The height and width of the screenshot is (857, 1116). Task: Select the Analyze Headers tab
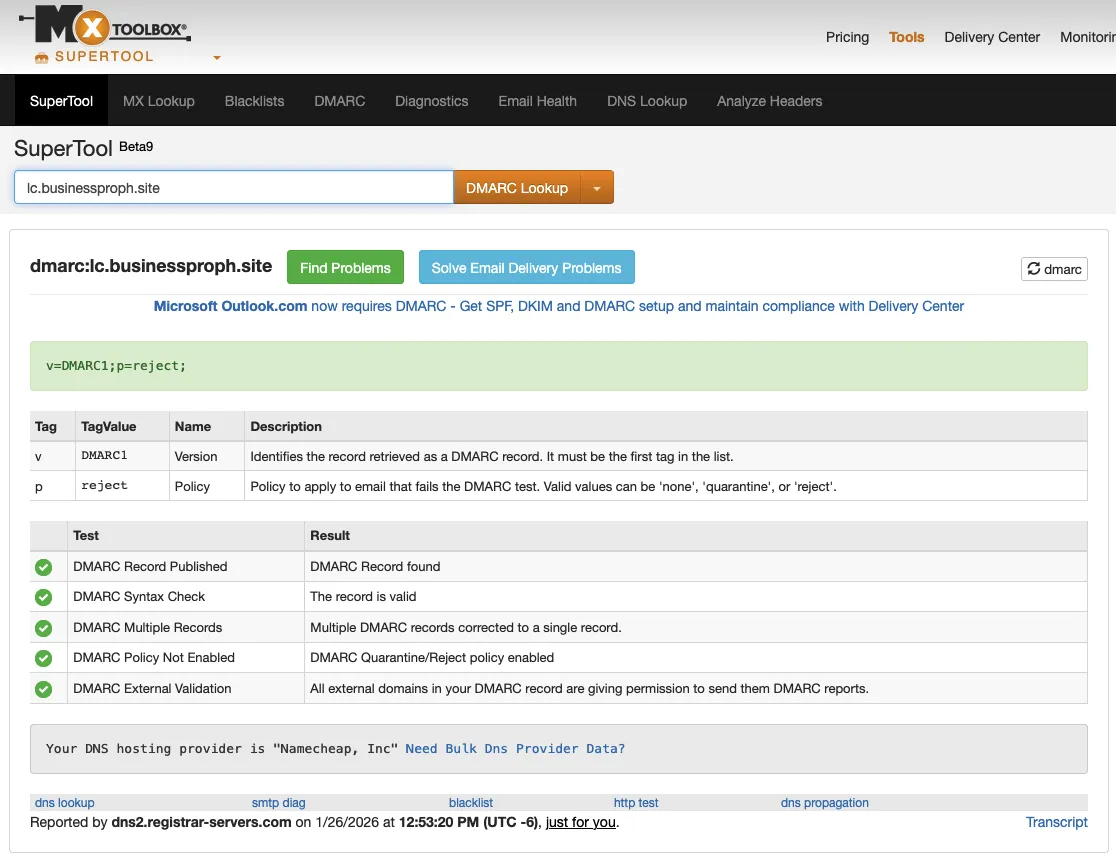pos(769,101)
